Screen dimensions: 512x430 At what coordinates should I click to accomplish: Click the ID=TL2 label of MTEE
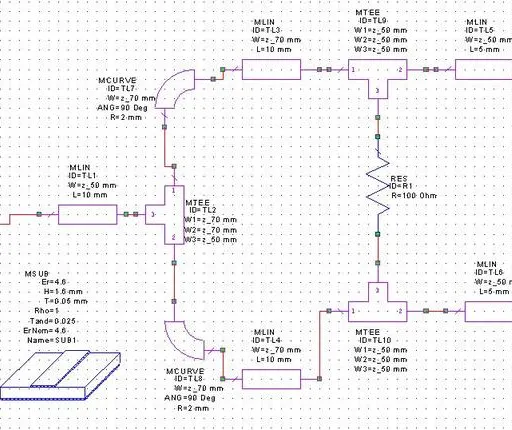(x=203, y=210)
